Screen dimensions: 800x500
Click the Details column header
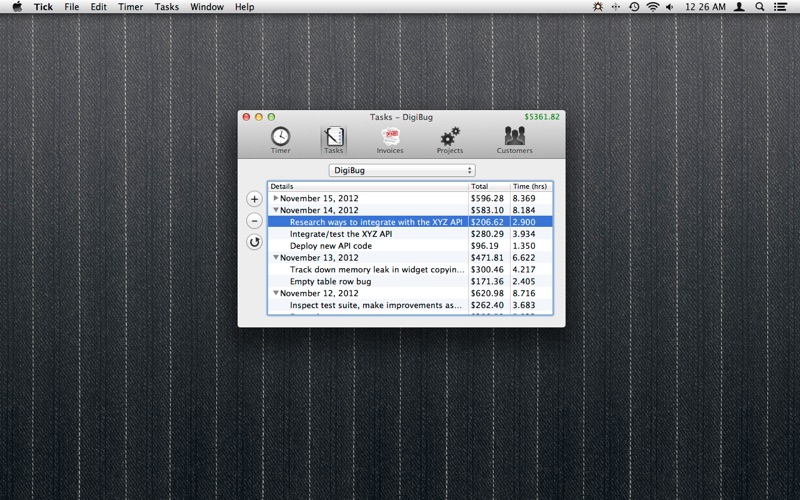368,186
